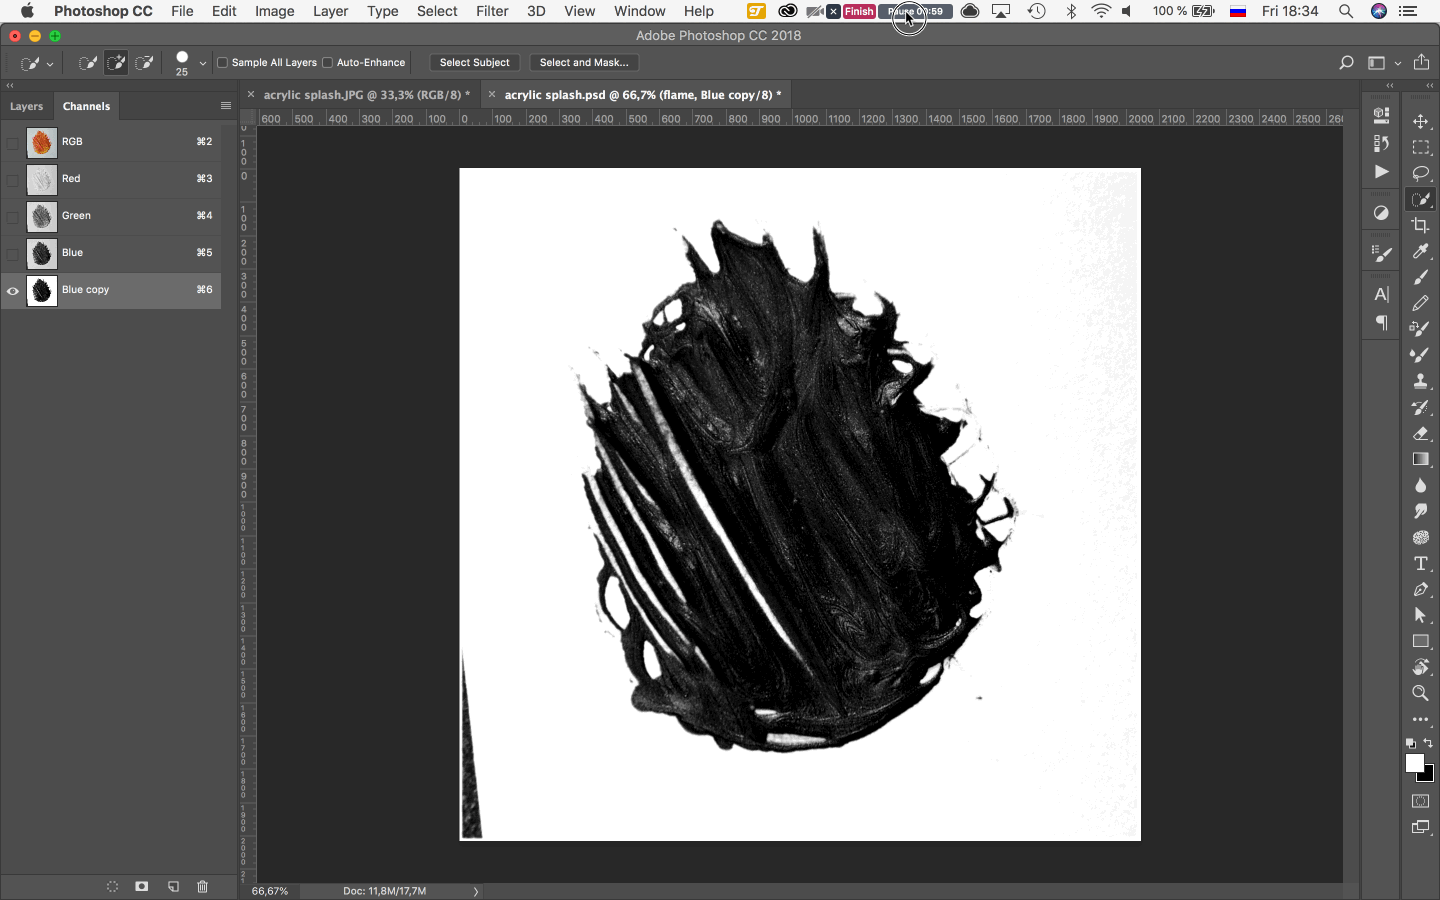The height and width of the screenshot is (900, 1440).
Task: Select the Pen tool
Action: [1421, 589]
